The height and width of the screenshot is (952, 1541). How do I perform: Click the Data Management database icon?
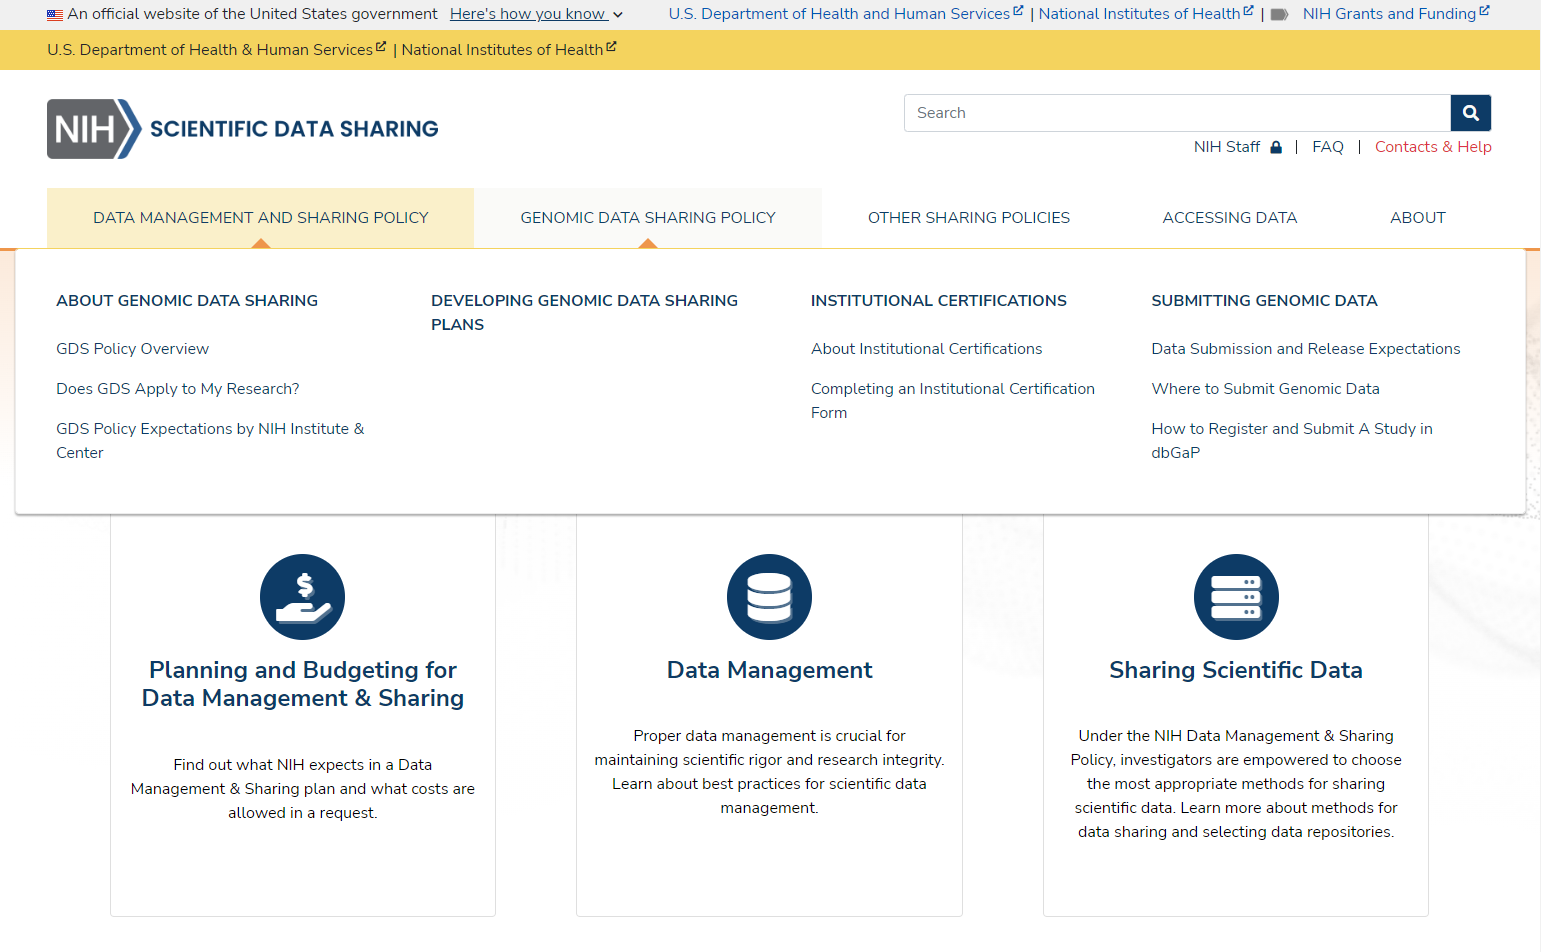[769, 597]
